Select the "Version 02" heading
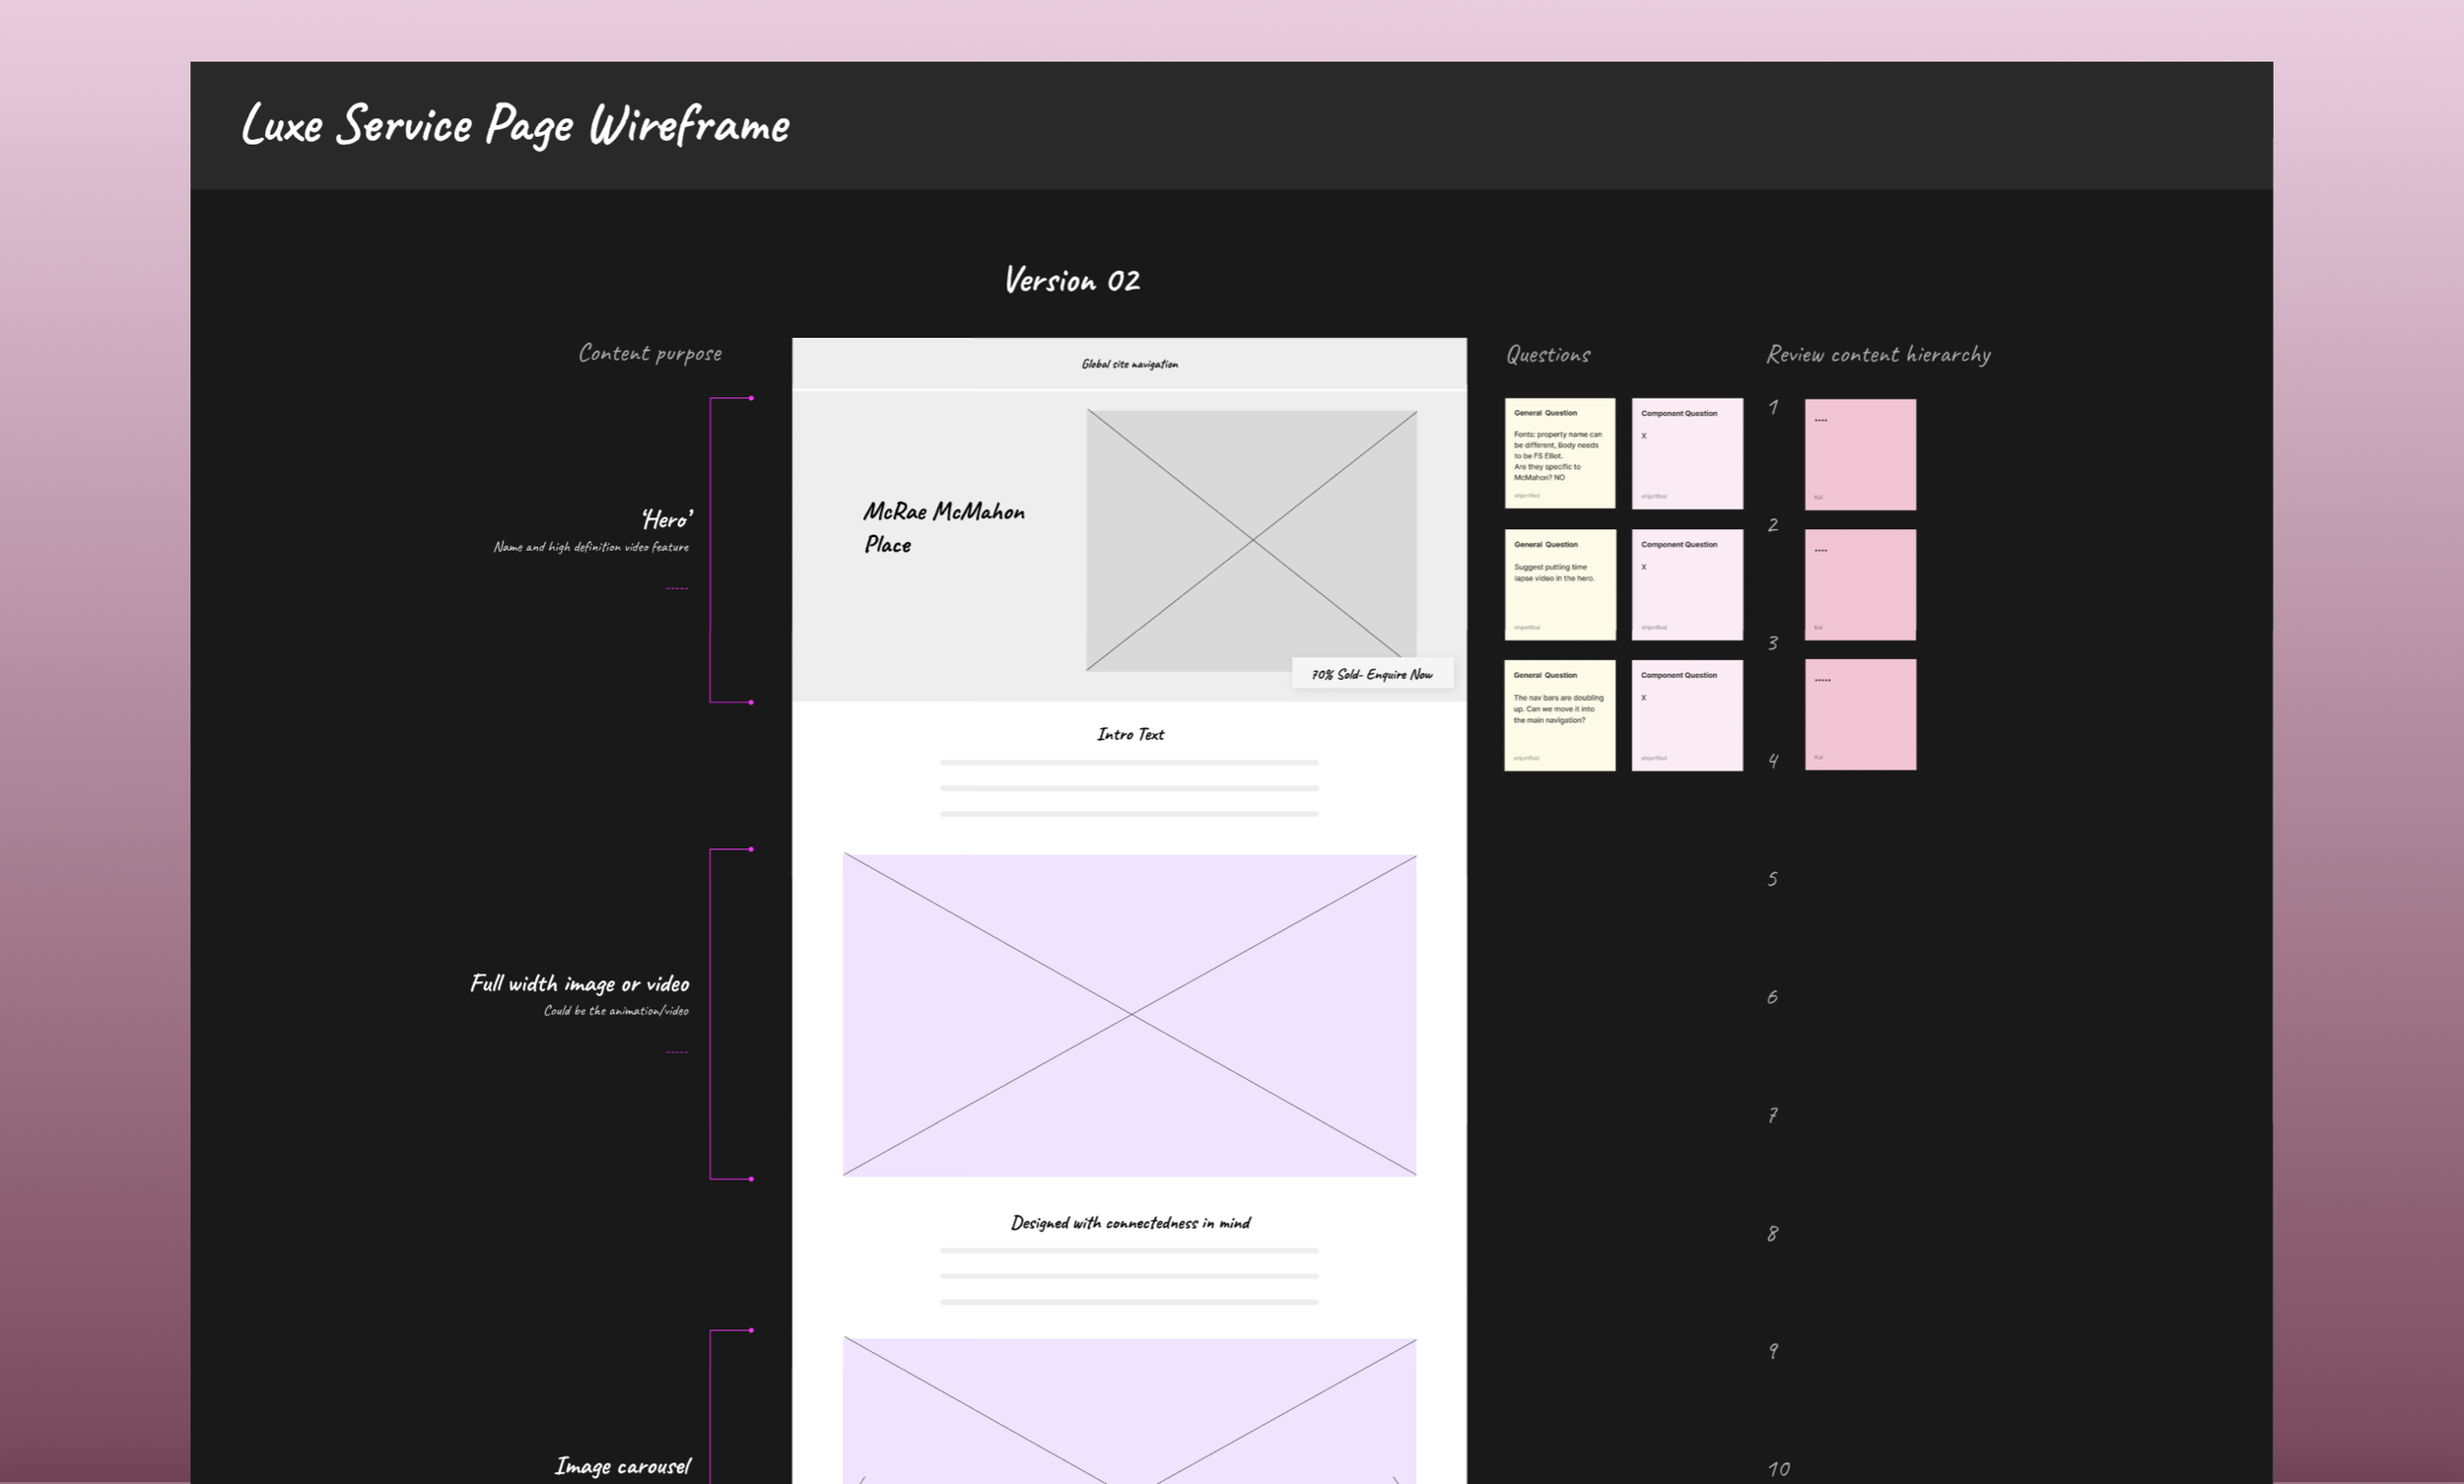Screen dimensions: 2464x1484 [1072, 281]
